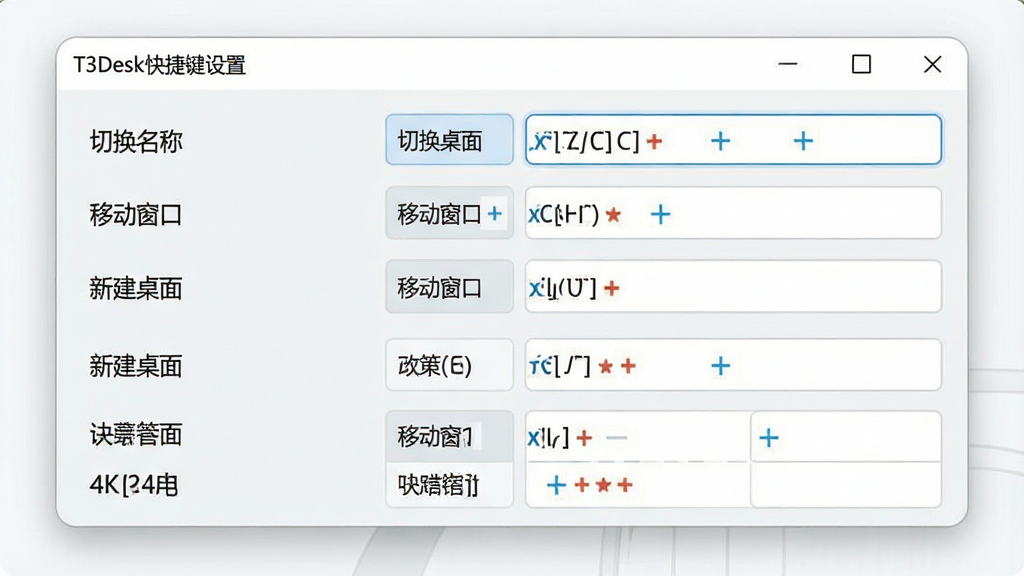Click the red plus in the 切换名称 row
This screenshot has width=1024, height=576.
(654, 141)
